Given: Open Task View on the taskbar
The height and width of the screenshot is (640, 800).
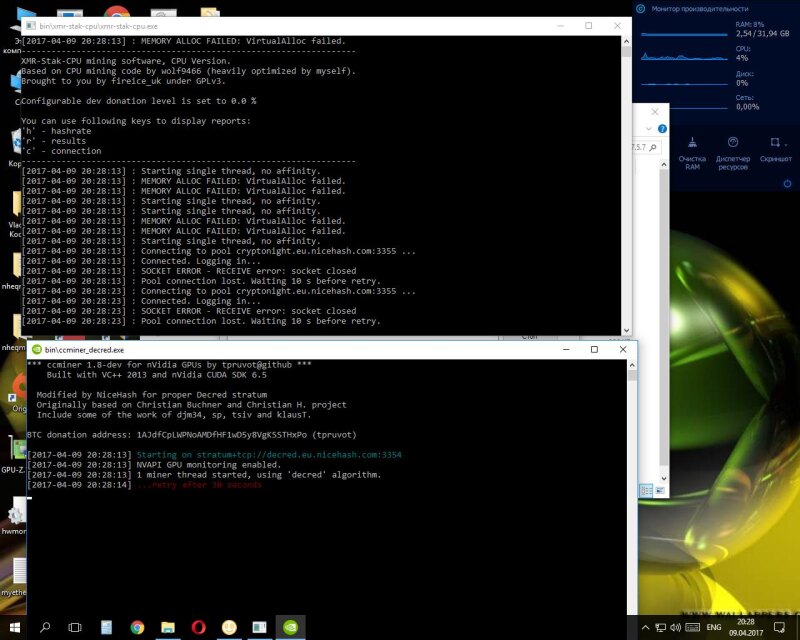Looking at the screenshot, I should 75,627.
